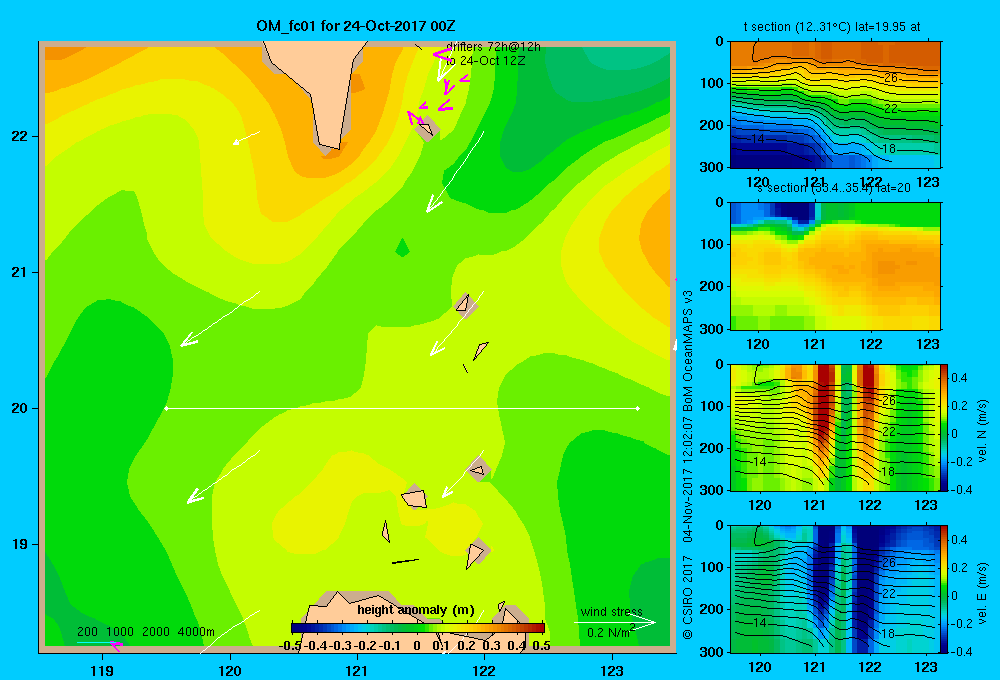Click the '14' isotherm label in temperature section
The image size is (1000, 680).
coord(757,138)
